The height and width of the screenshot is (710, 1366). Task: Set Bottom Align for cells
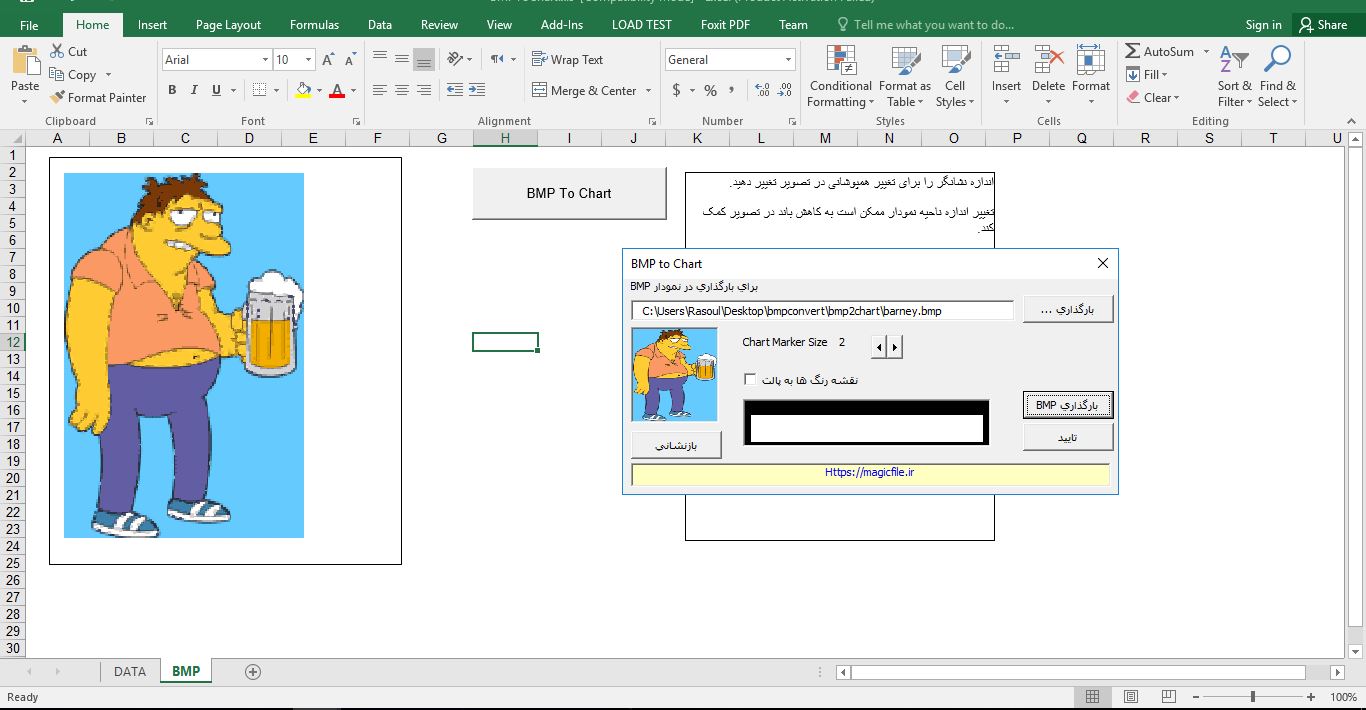click(424, 59)
